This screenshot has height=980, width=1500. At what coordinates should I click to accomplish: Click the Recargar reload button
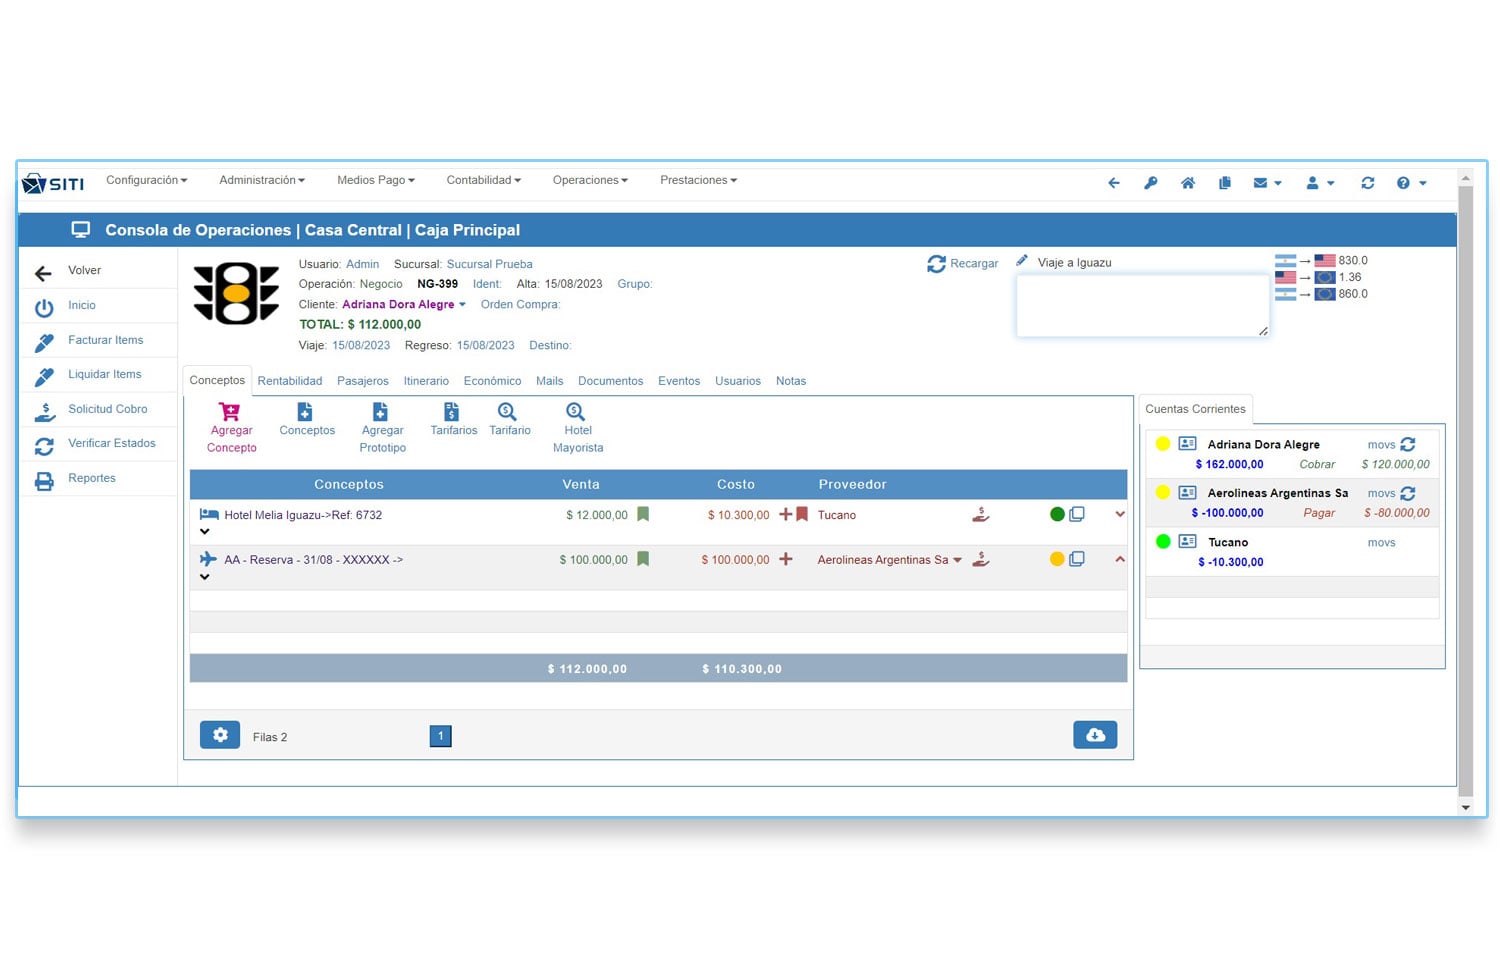point(962,263)
